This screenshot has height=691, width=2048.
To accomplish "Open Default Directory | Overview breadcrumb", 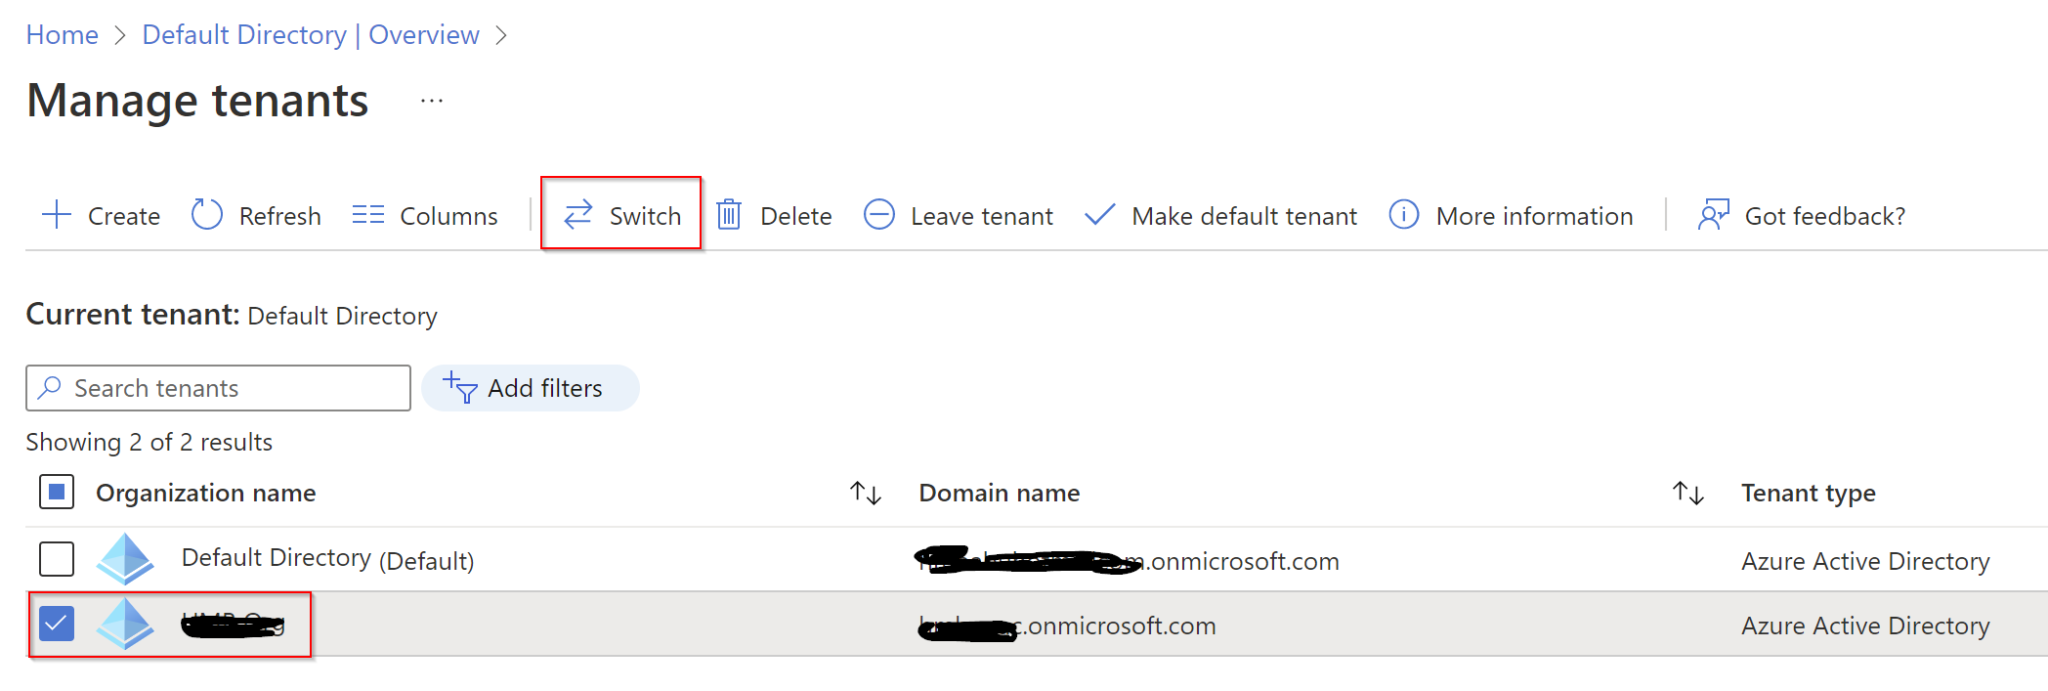I will pyautogui.click(x=311, y=34).
